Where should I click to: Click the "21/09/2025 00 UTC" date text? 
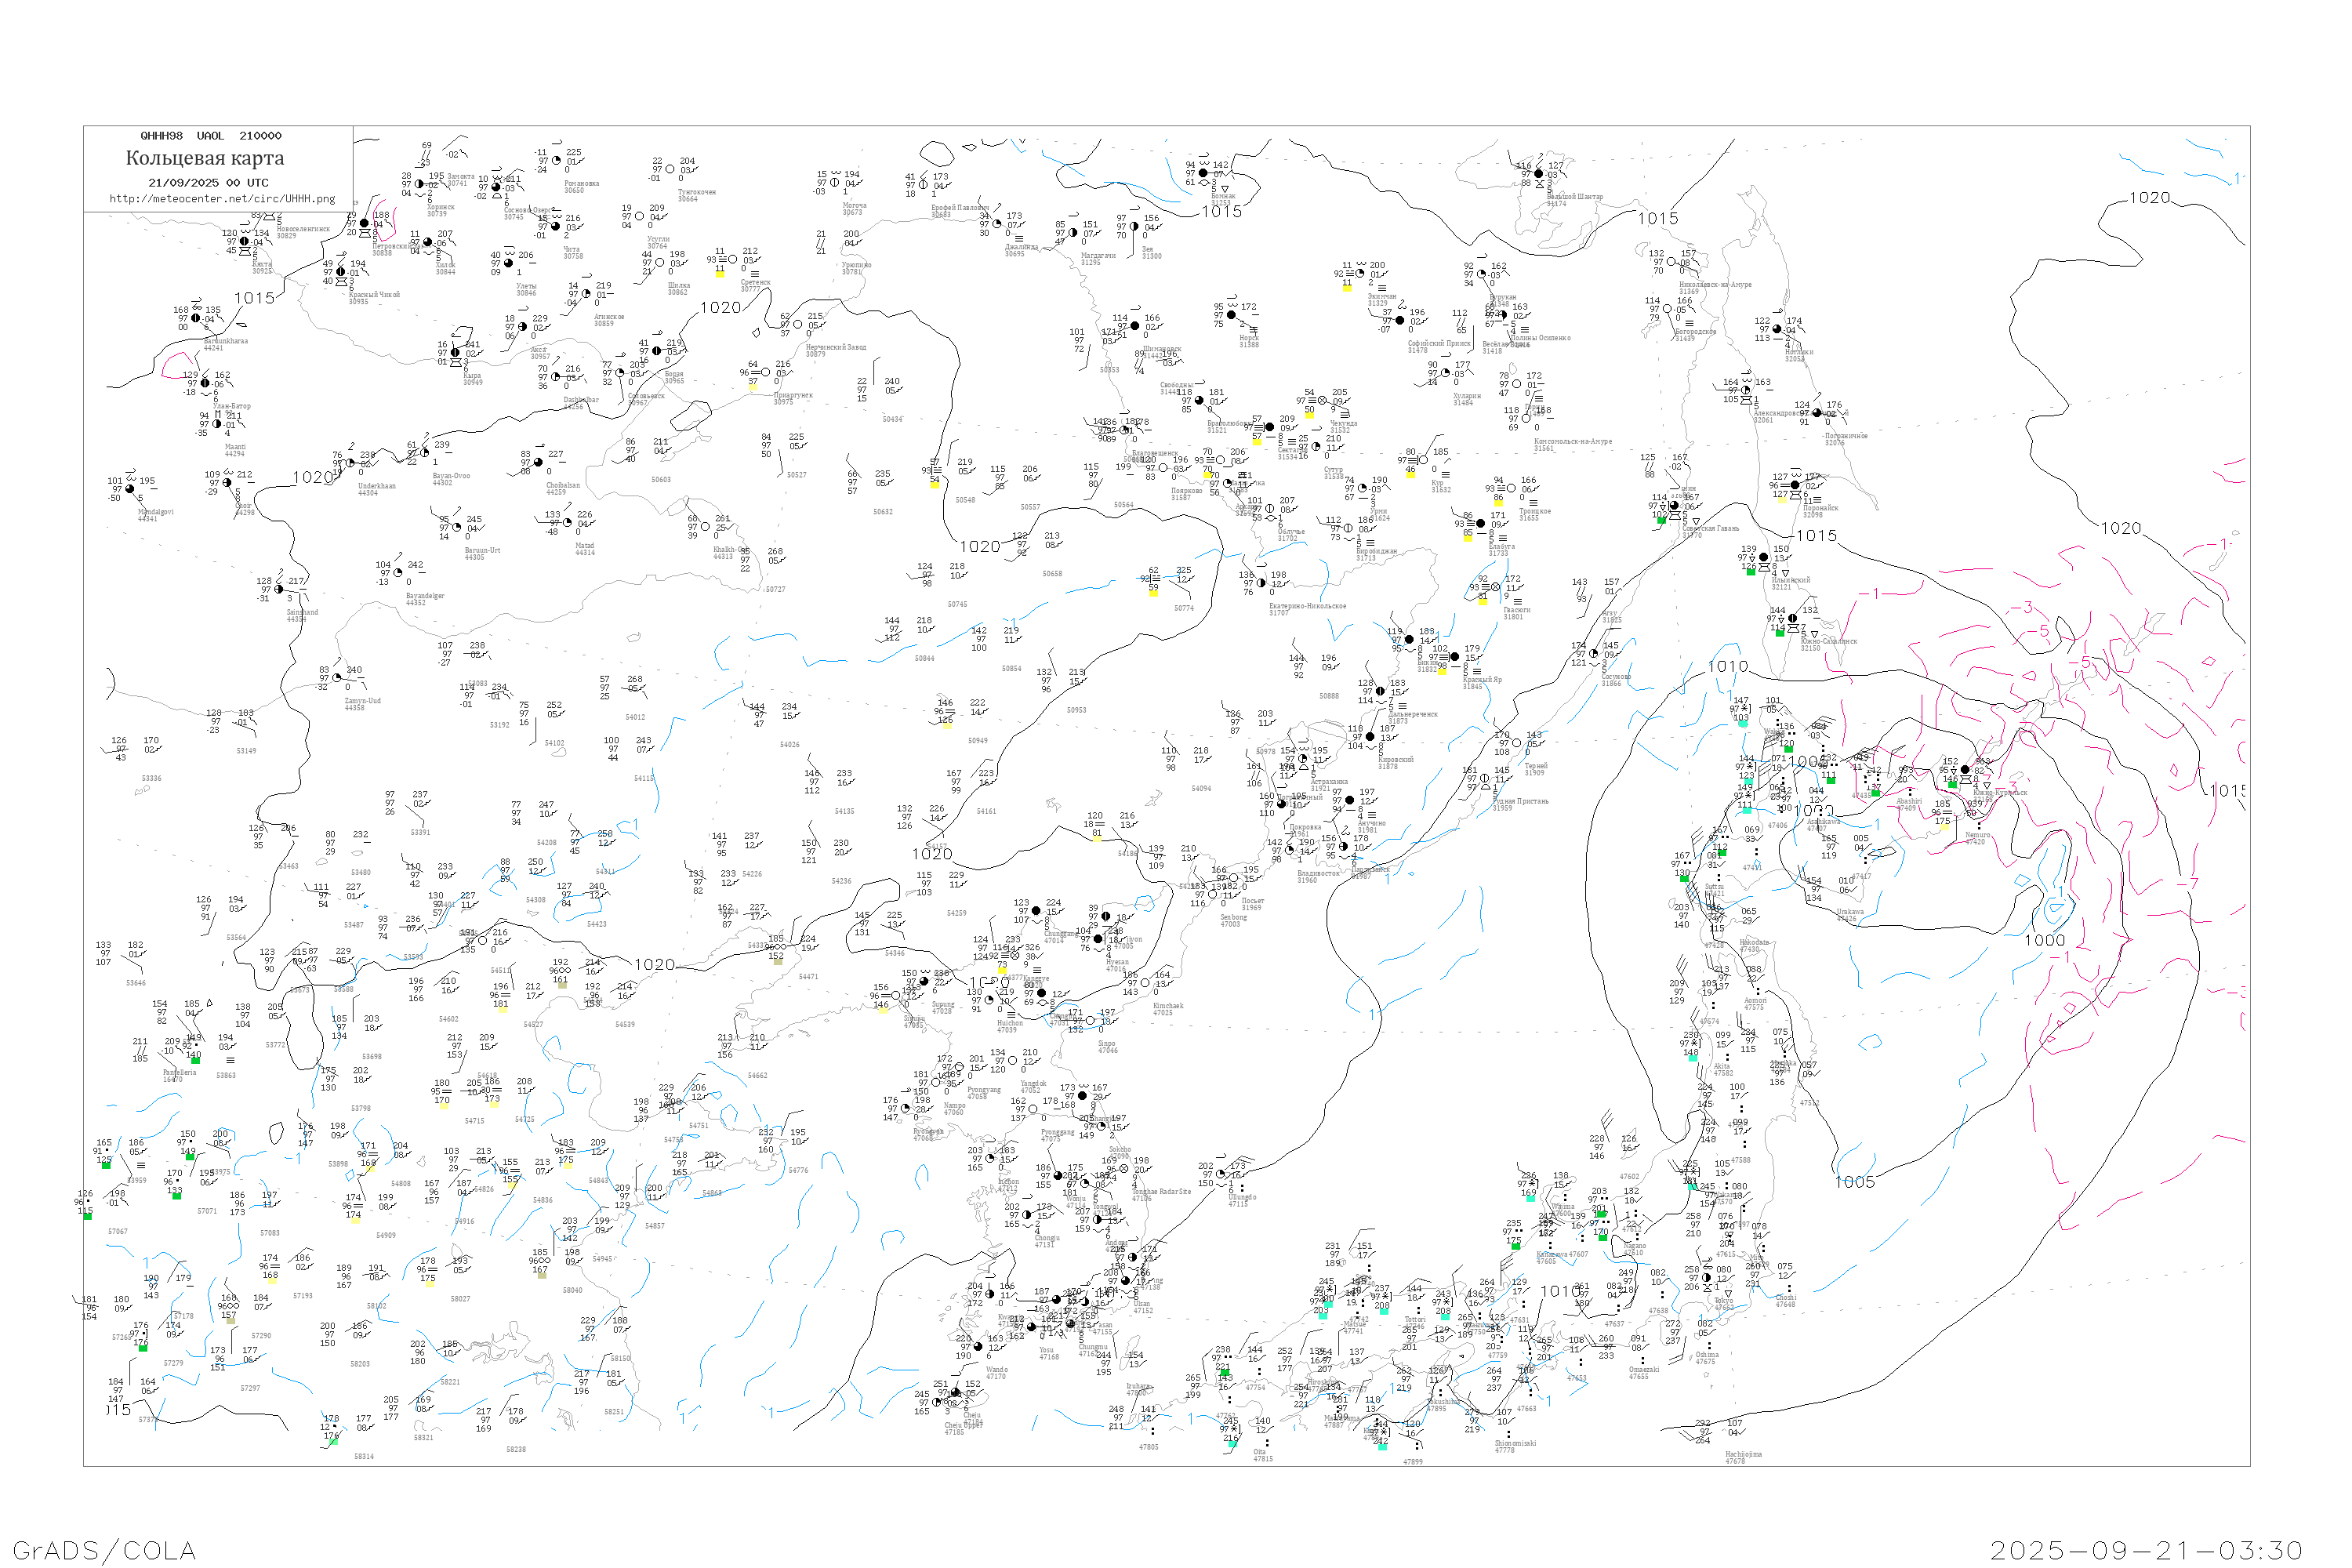pyautogui.click(x=208, y=183)
